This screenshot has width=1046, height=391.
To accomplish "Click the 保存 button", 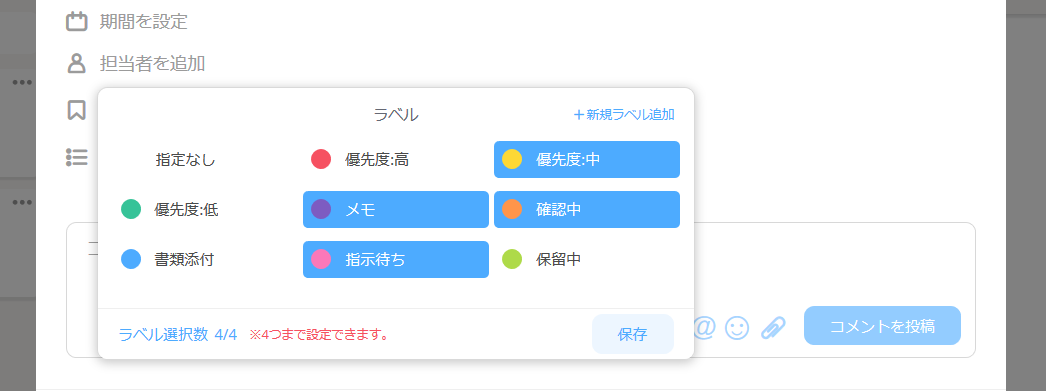I will click(632, 334).
